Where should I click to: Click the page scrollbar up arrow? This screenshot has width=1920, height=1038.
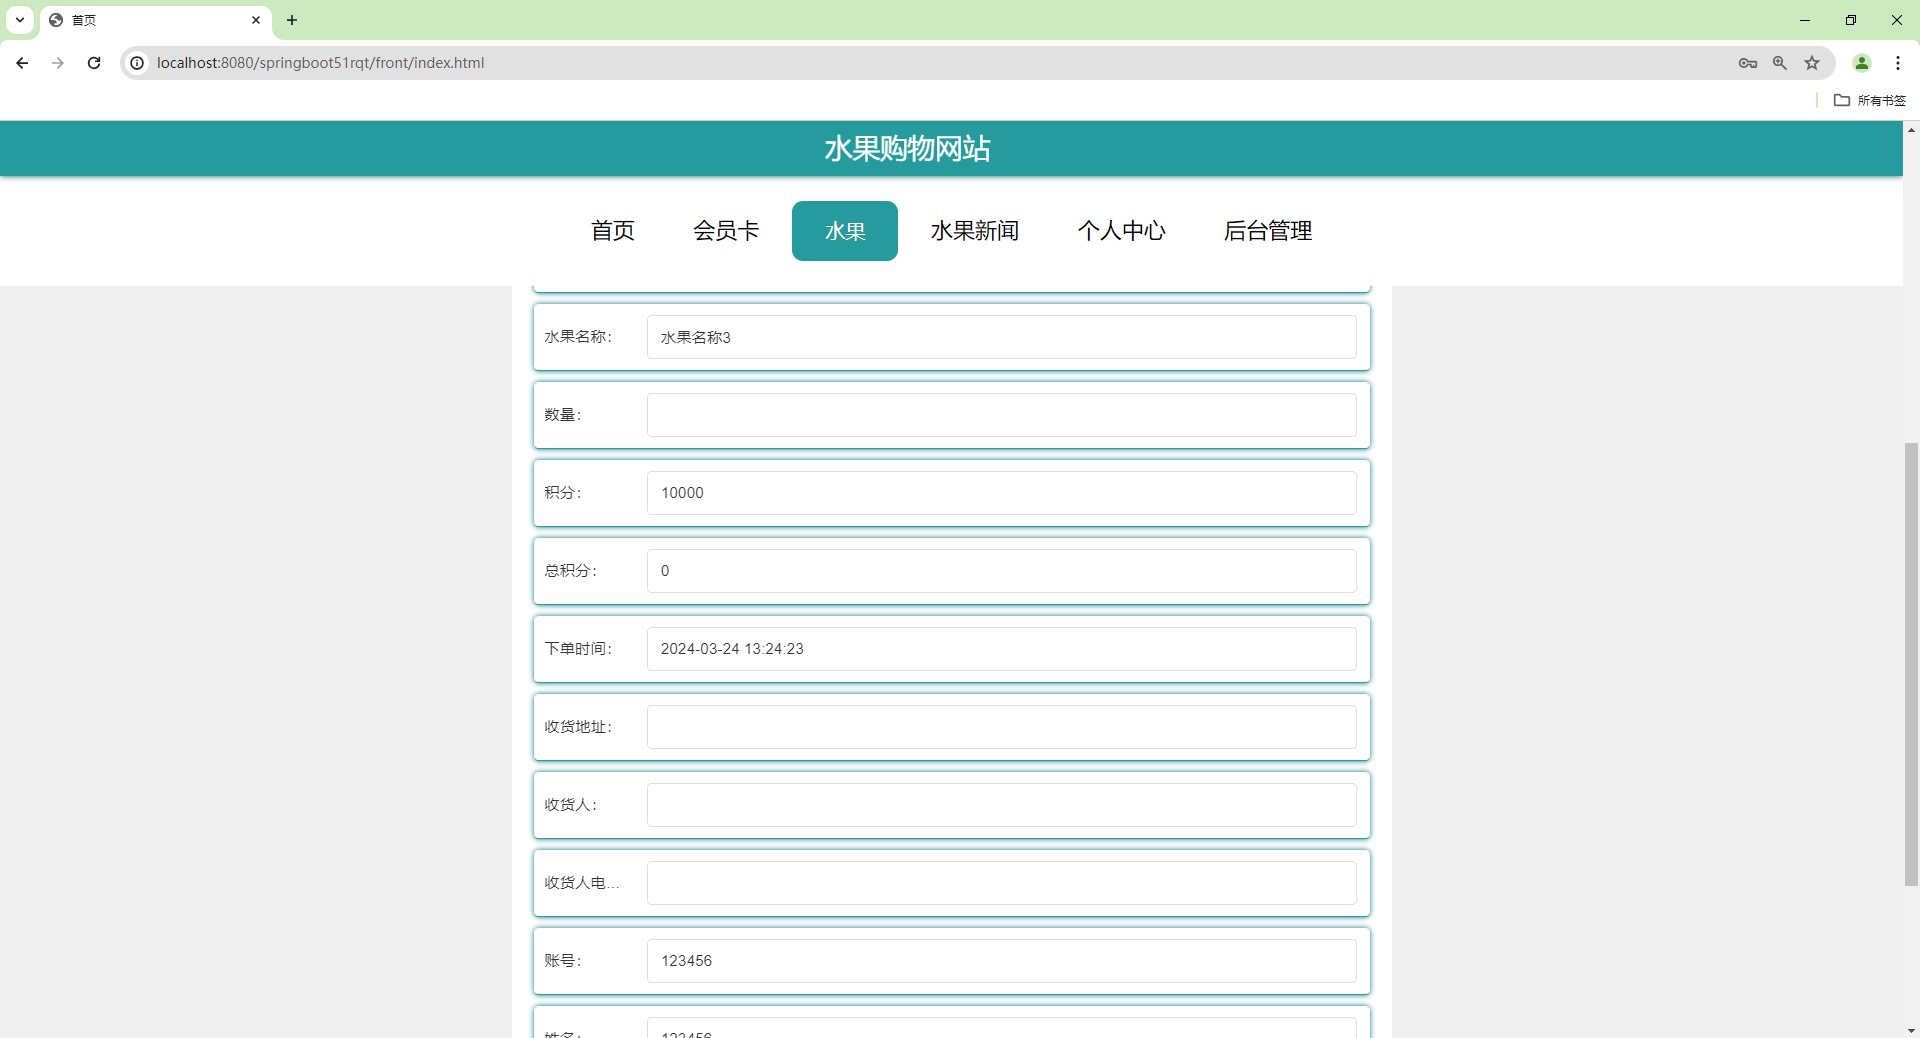click(x=1910, y=130)
